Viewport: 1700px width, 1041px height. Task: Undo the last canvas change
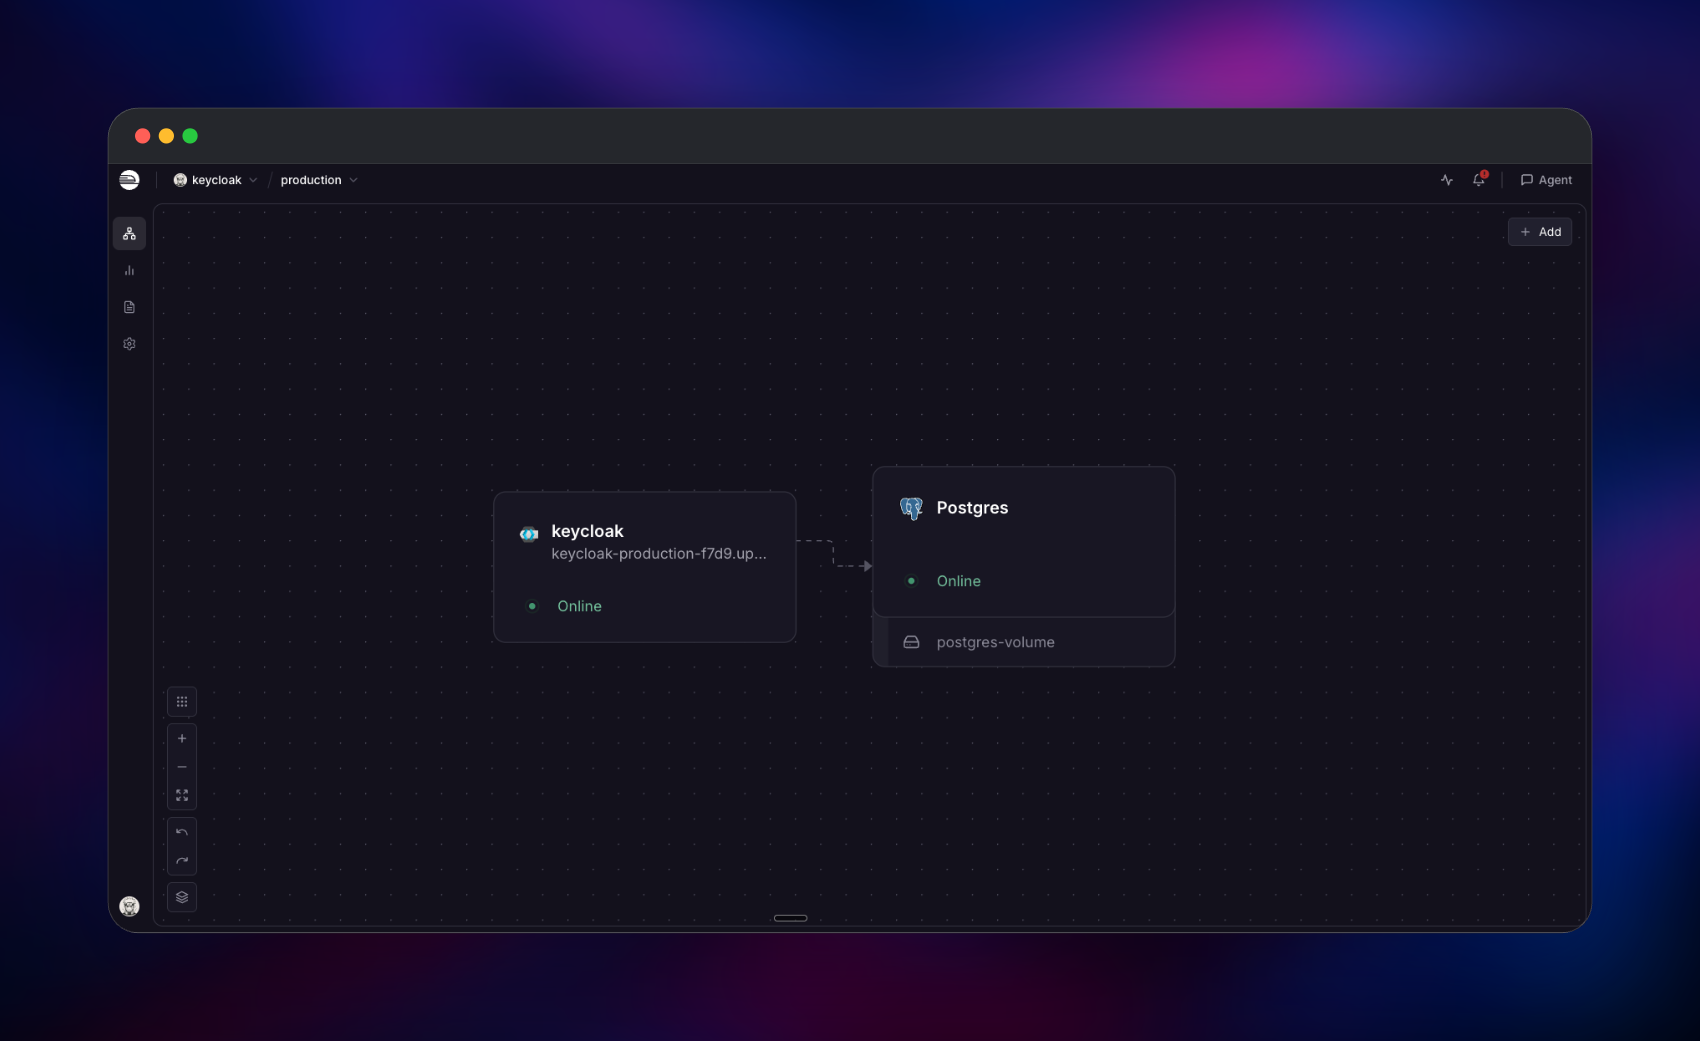(x=182, y=832)
